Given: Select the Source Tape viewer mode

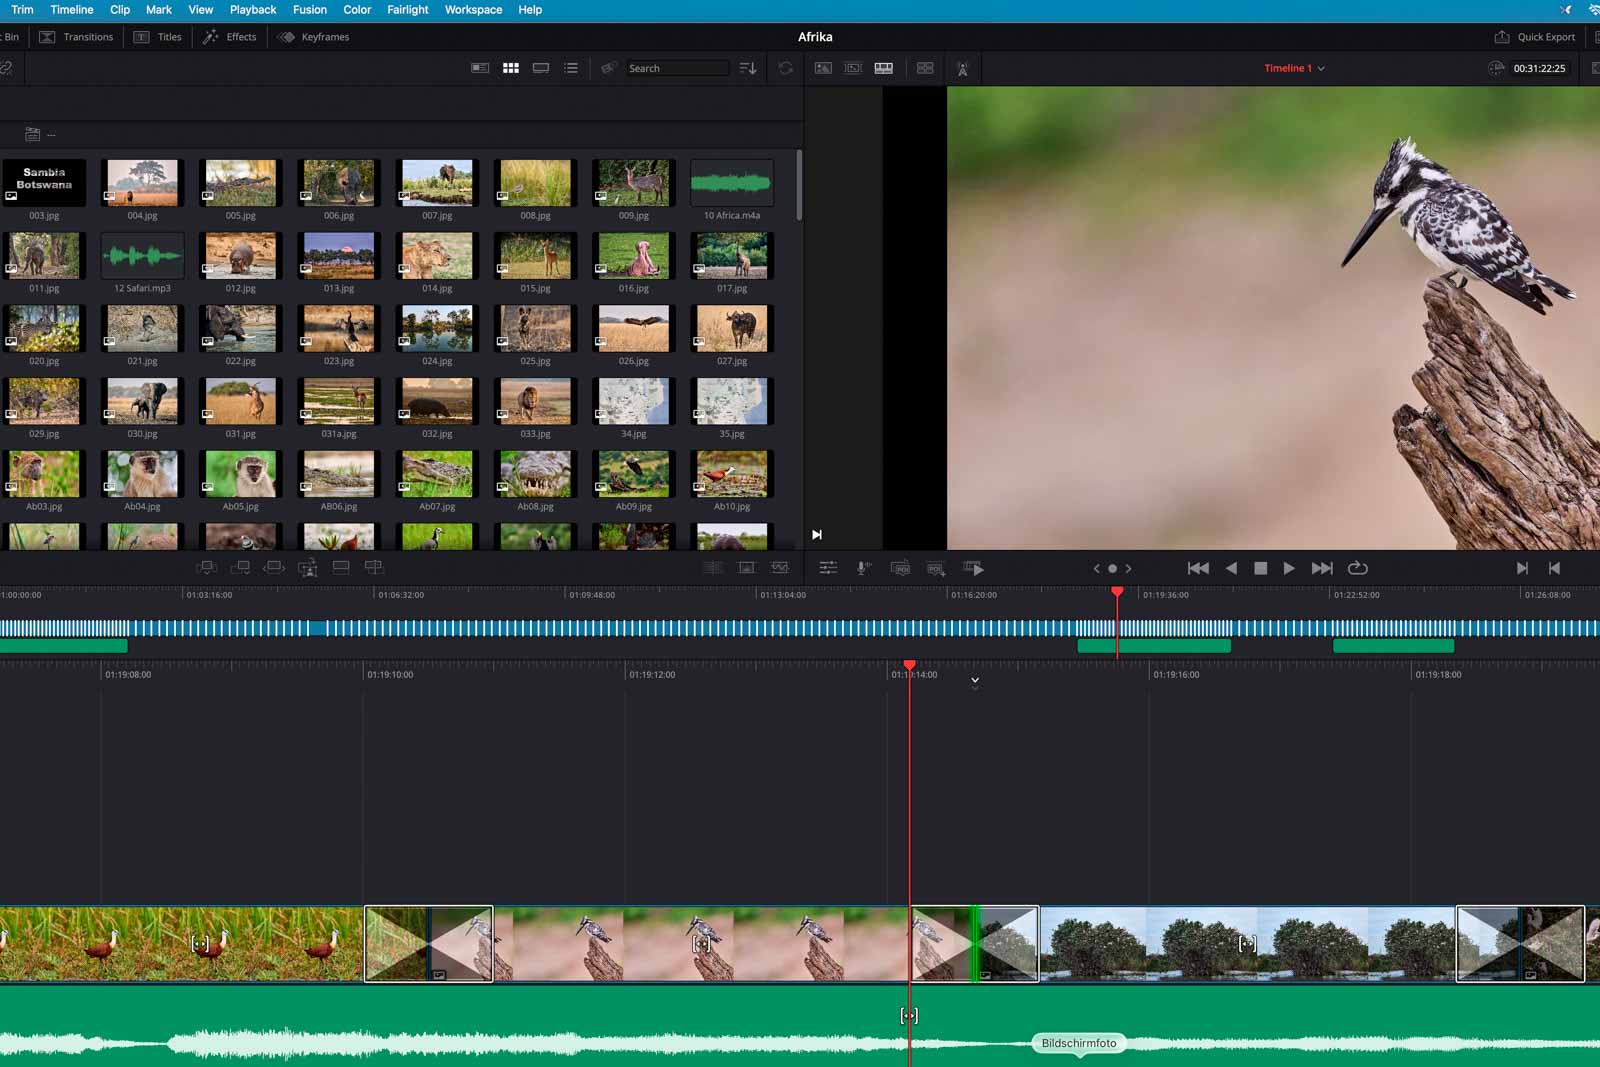Looking at the screenshot, I should [853, 68].
